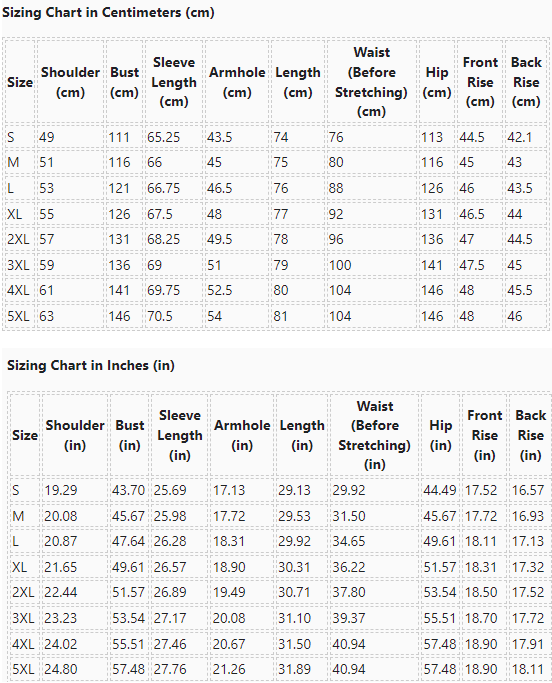Click back rise value 18.11 in inches
Viewport: 552px width, 683px height.
point(528,669)
